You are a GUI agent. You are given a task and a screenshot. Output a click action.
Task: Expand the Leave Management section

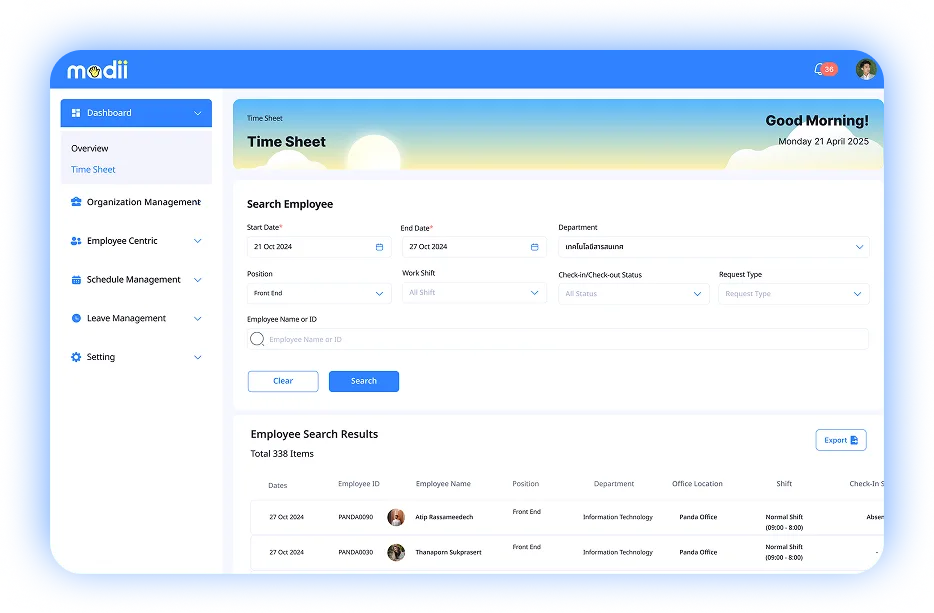point(198,318)
